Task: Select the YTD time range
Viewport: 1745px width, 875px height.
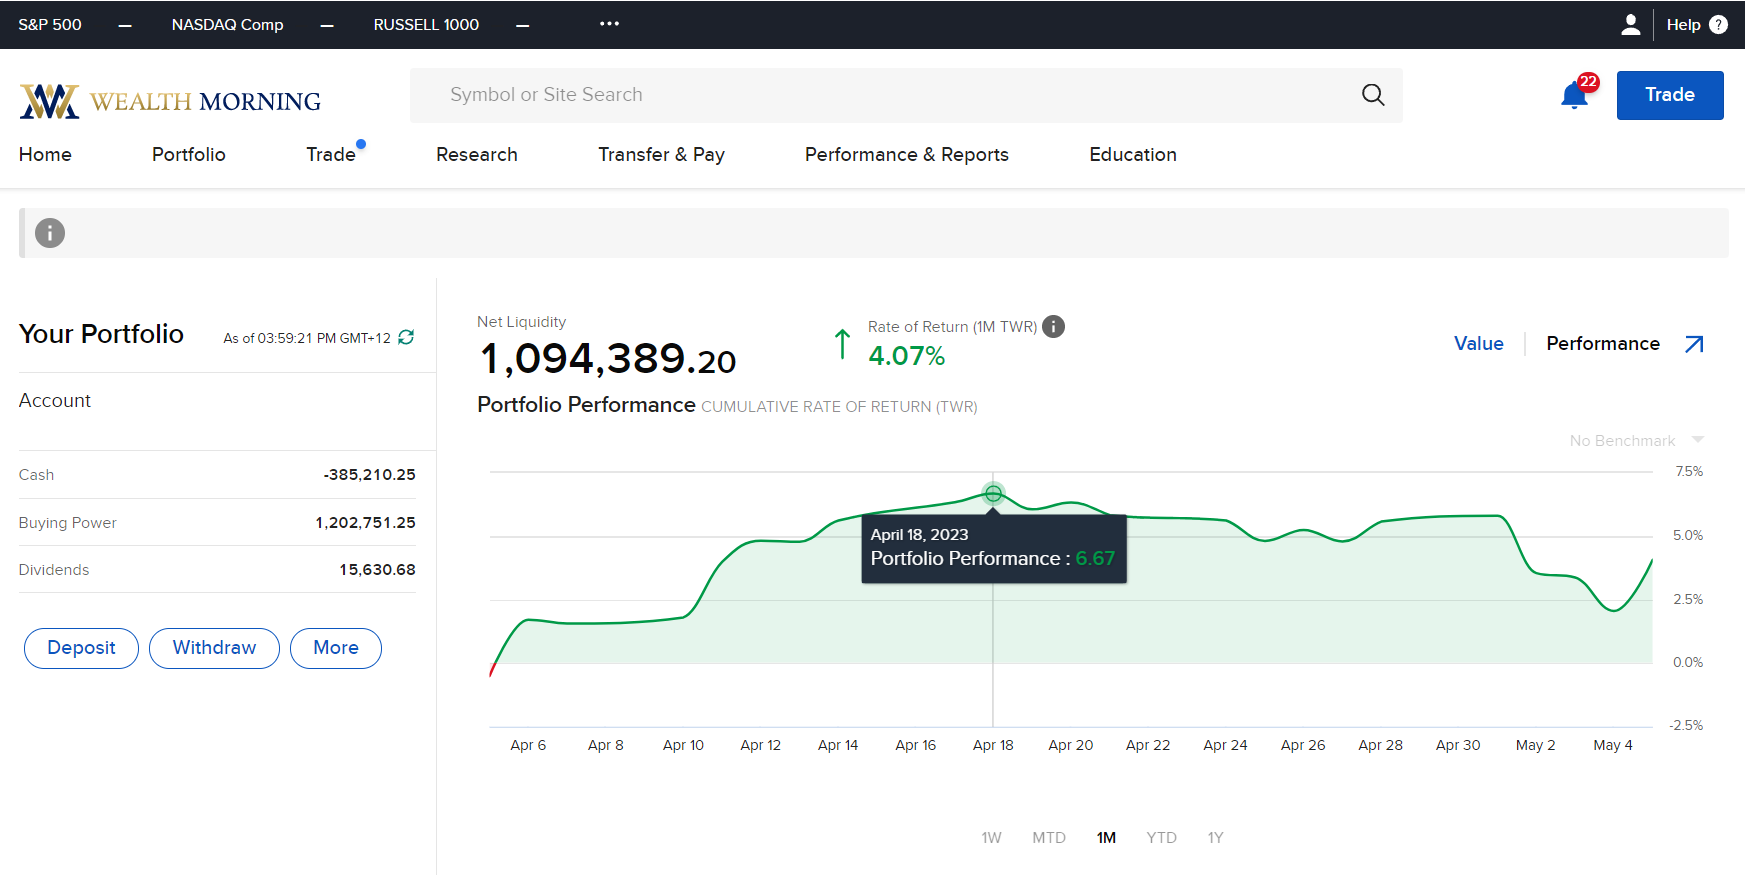Action: tap(1161, 838)
